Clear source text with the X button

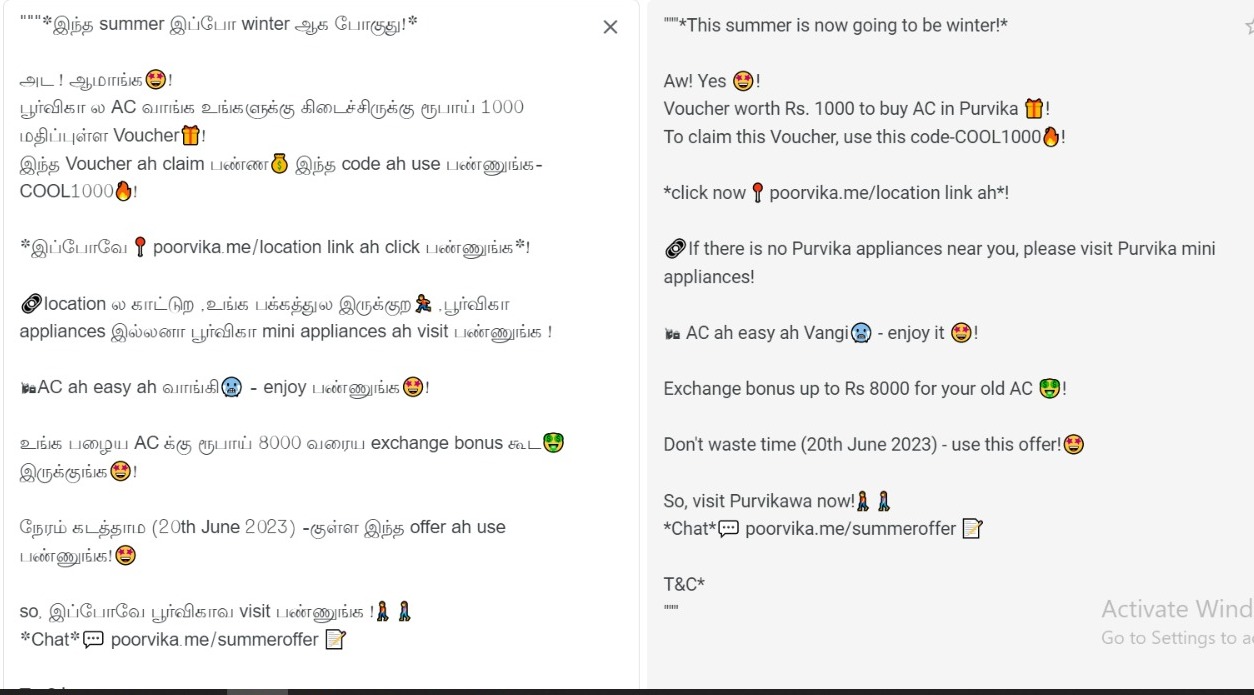[610, 28]
